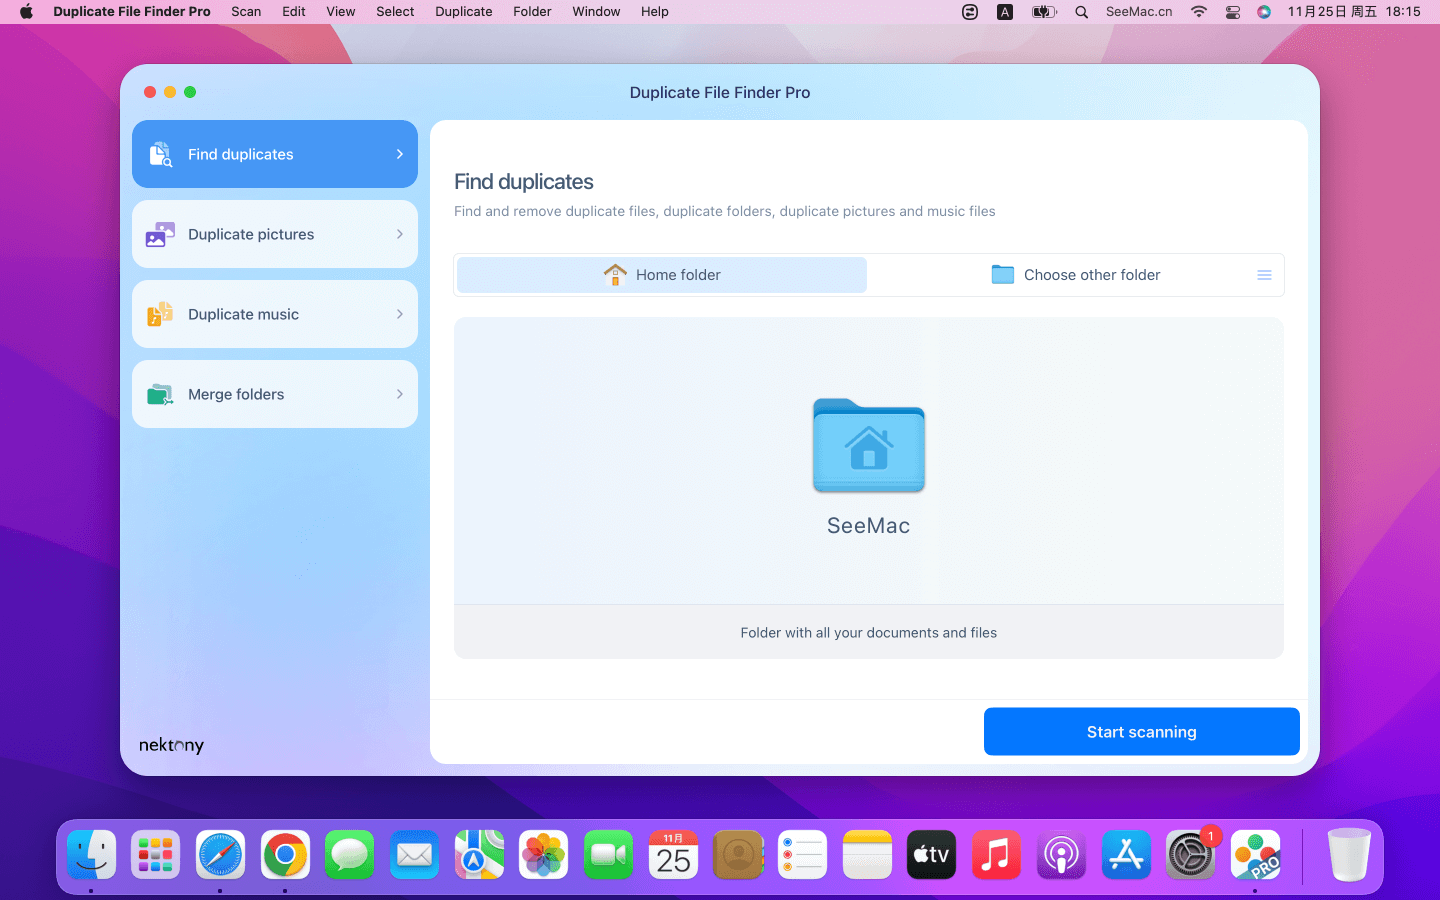Viewport: 1440px width, 900px height.
Task: Click the Find duplicates sidebar icon
Action: tap(160, 154)
